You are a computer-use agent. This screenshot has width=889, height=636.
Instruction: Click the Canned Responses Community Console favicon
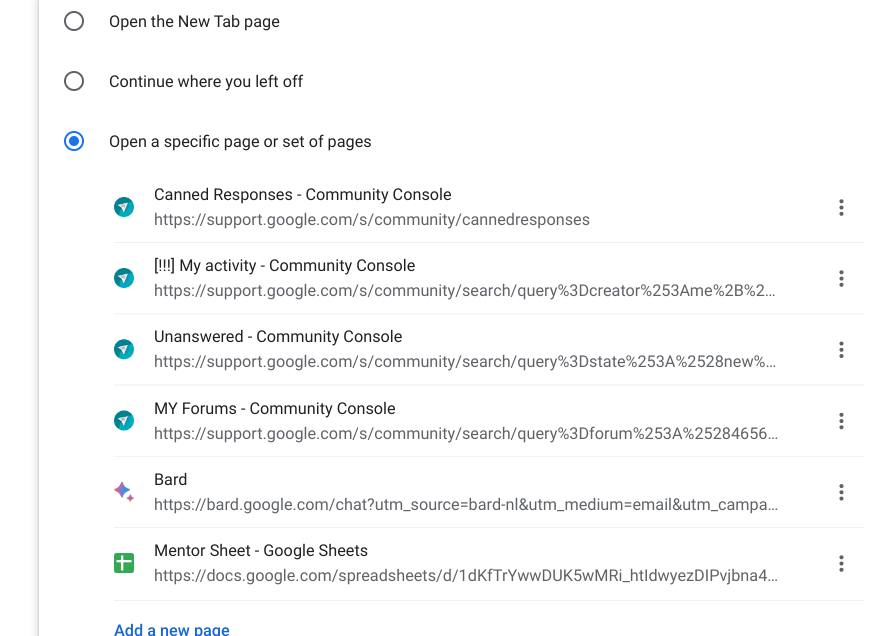[x=124, y=207]
